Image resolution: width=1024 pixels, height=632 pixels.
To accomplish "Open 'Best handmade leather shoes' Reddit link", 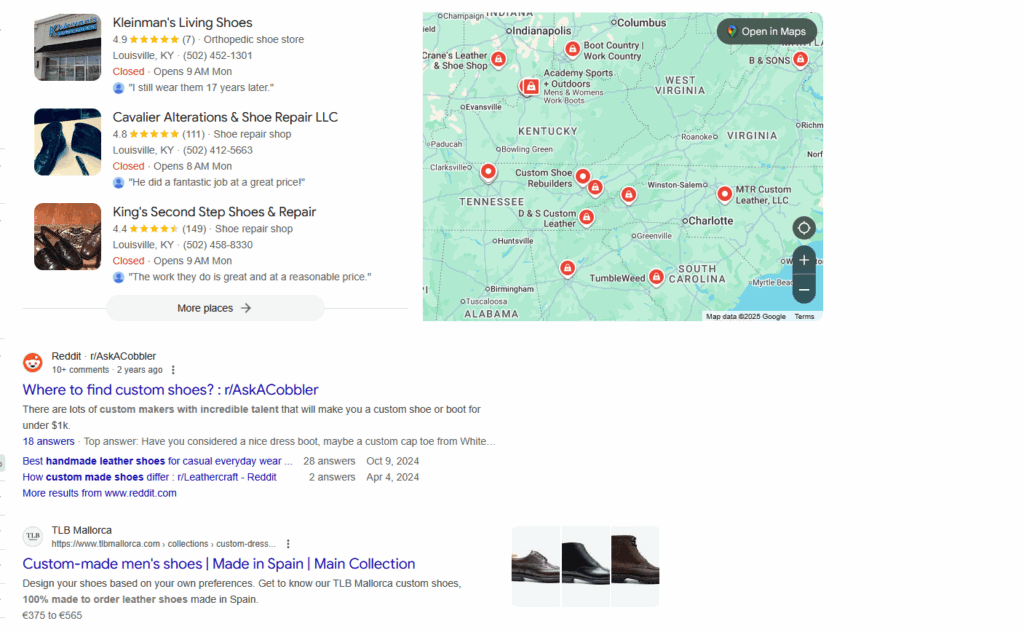I will [157, 461].
